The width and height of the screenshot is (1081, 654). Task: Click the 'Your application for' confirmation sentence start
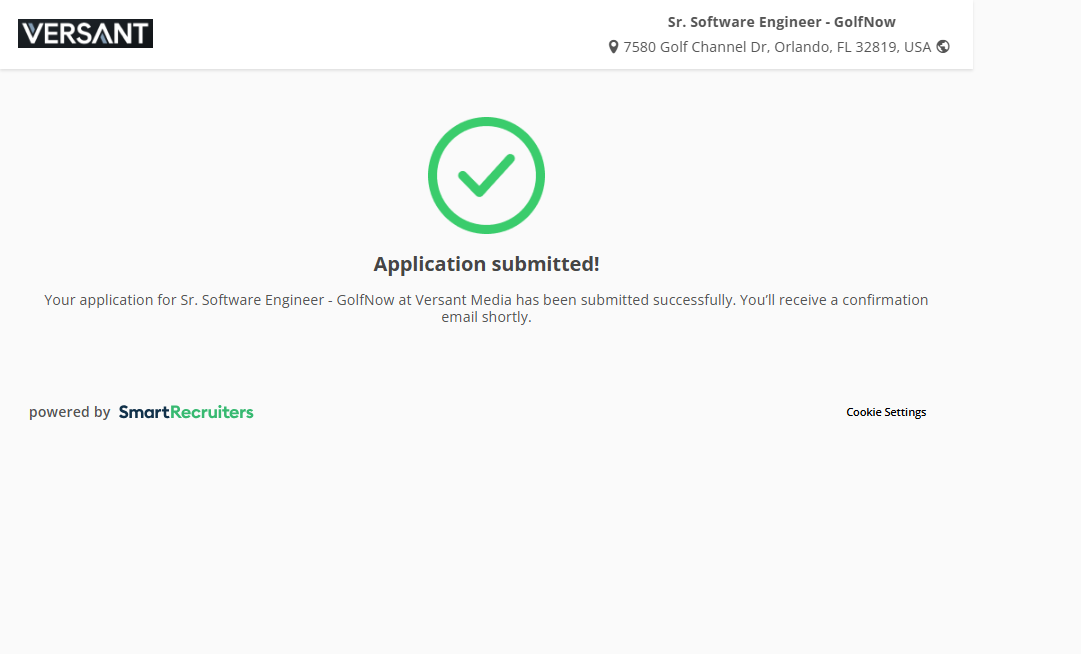pyautogui.click(x=110, y=300)
